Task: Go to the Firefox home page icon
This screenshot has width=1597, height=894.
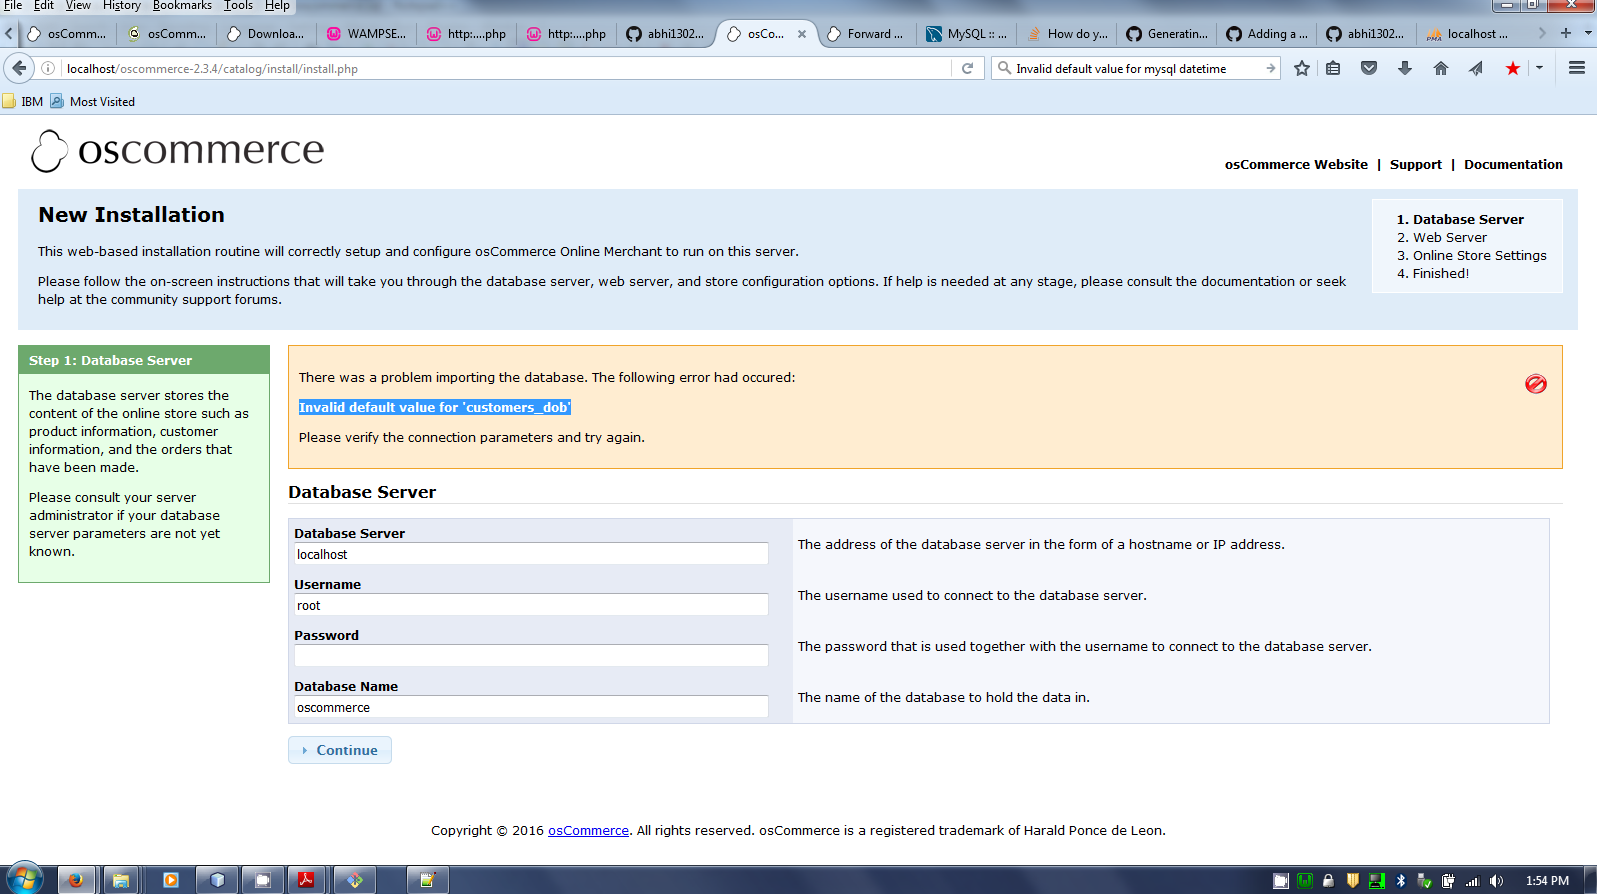Action: click(1441, 68)
